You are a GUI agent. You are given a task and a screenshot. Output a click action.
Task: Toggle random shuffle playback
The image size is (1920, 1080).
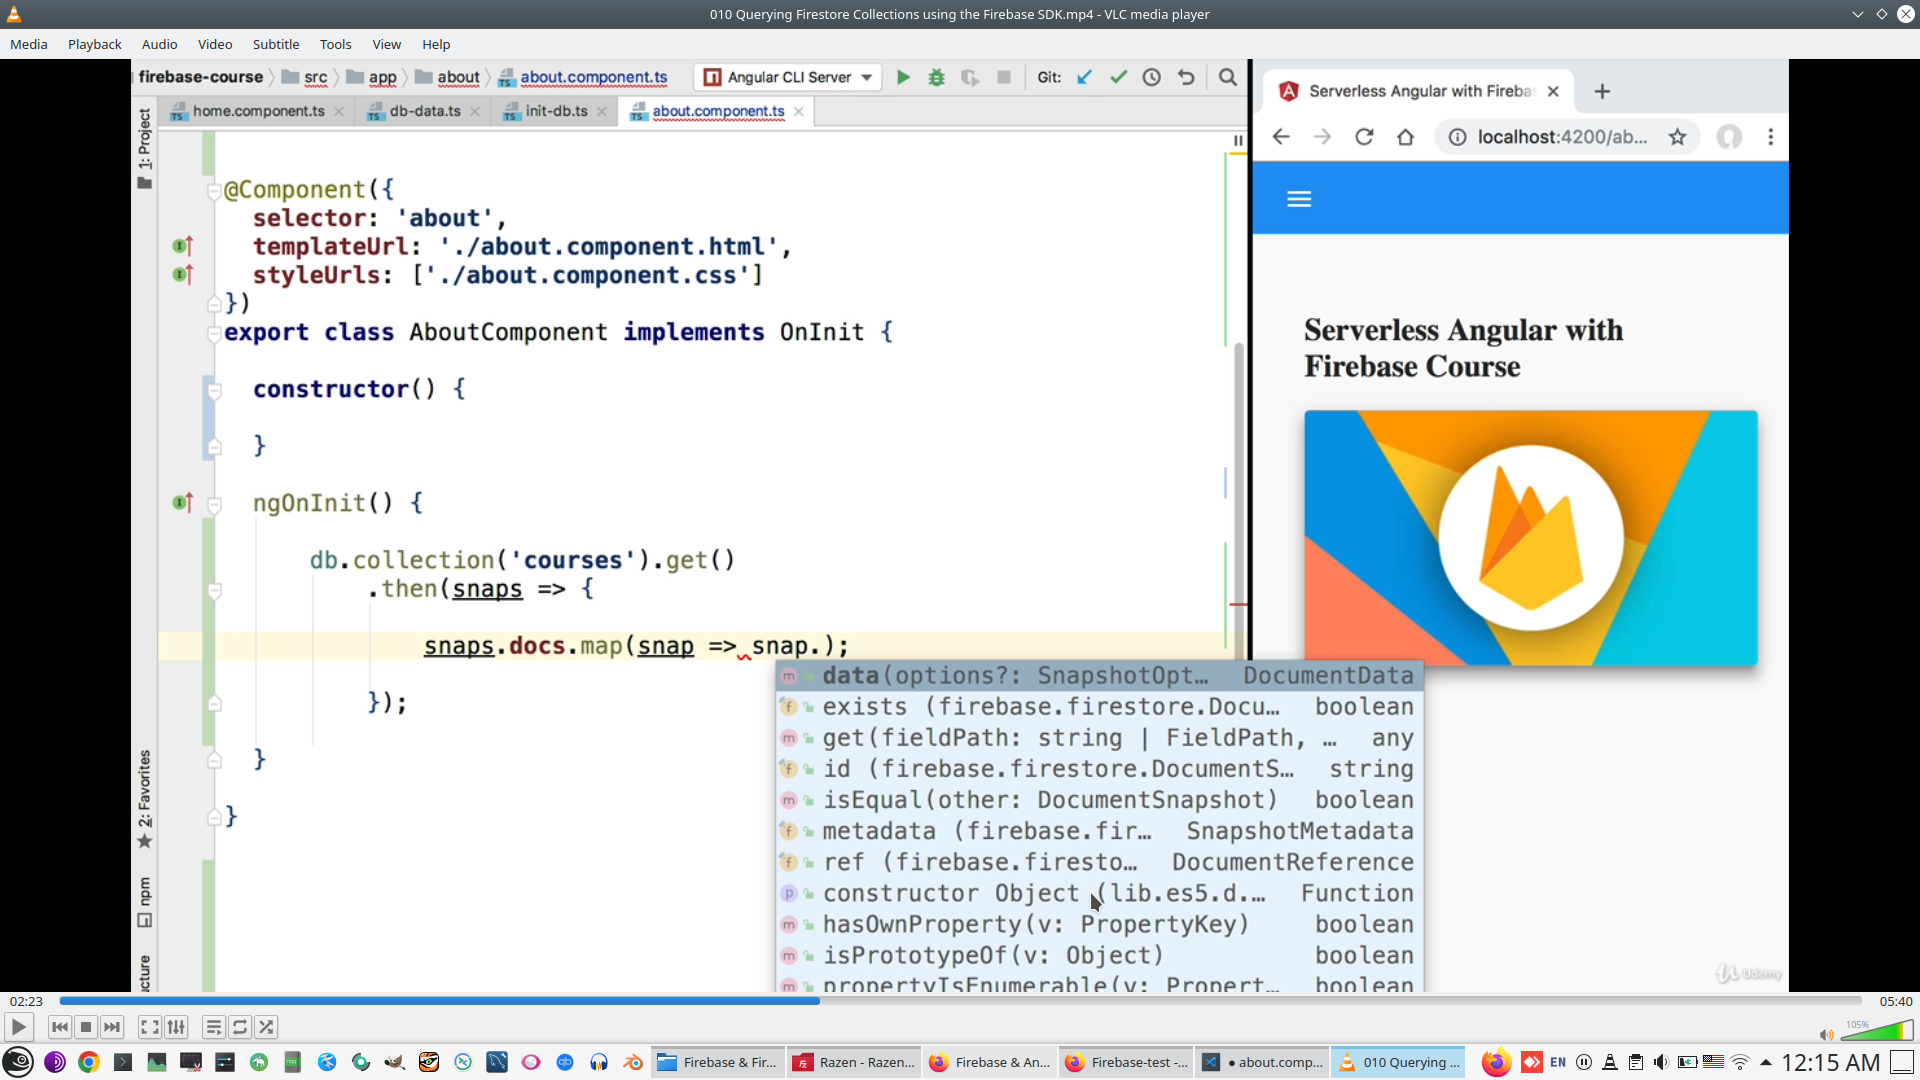[266, 1027]
